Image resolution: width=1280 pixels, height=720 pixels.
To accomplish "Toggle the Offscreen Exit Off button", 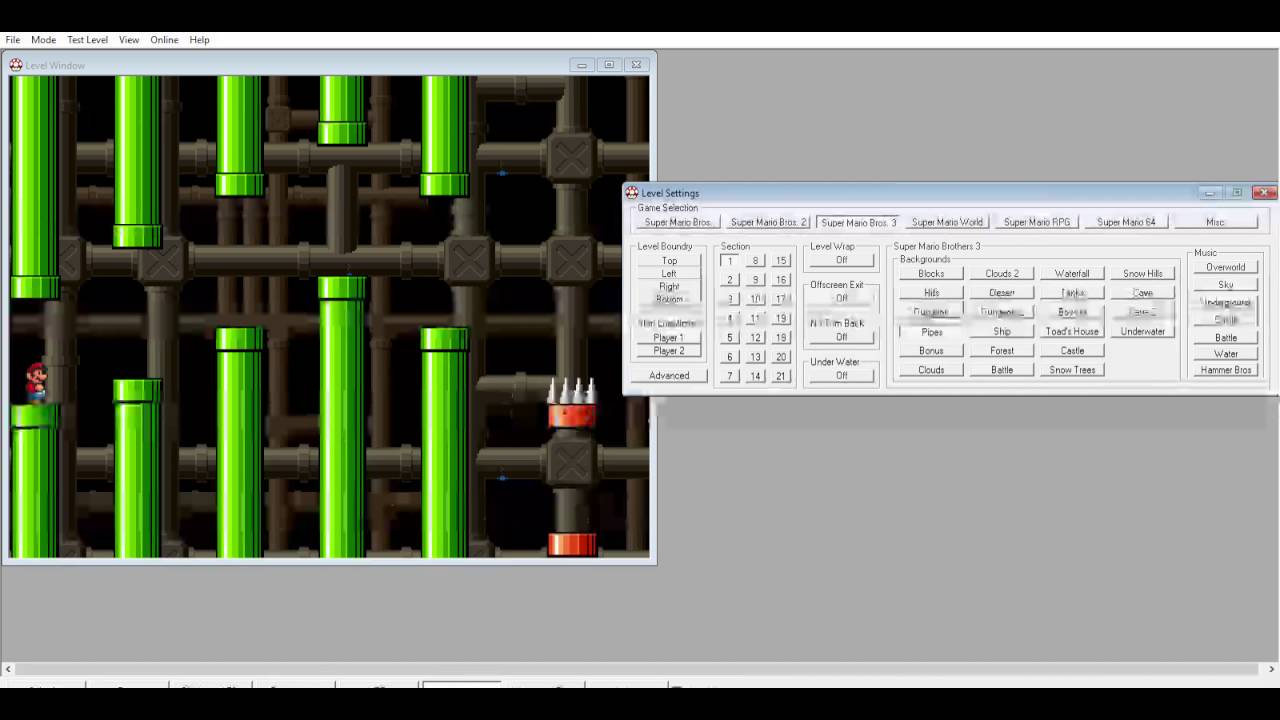I will pos(841,298).
